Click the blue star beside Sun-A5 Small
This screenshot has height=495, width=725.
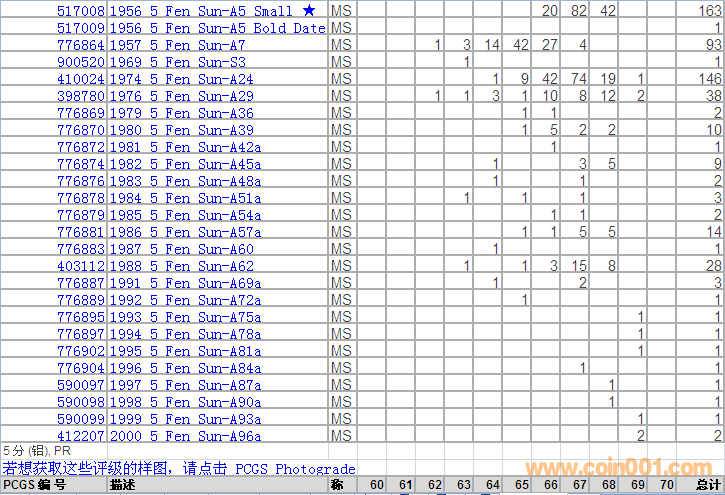pyautogui.click(x=309, y=10)
